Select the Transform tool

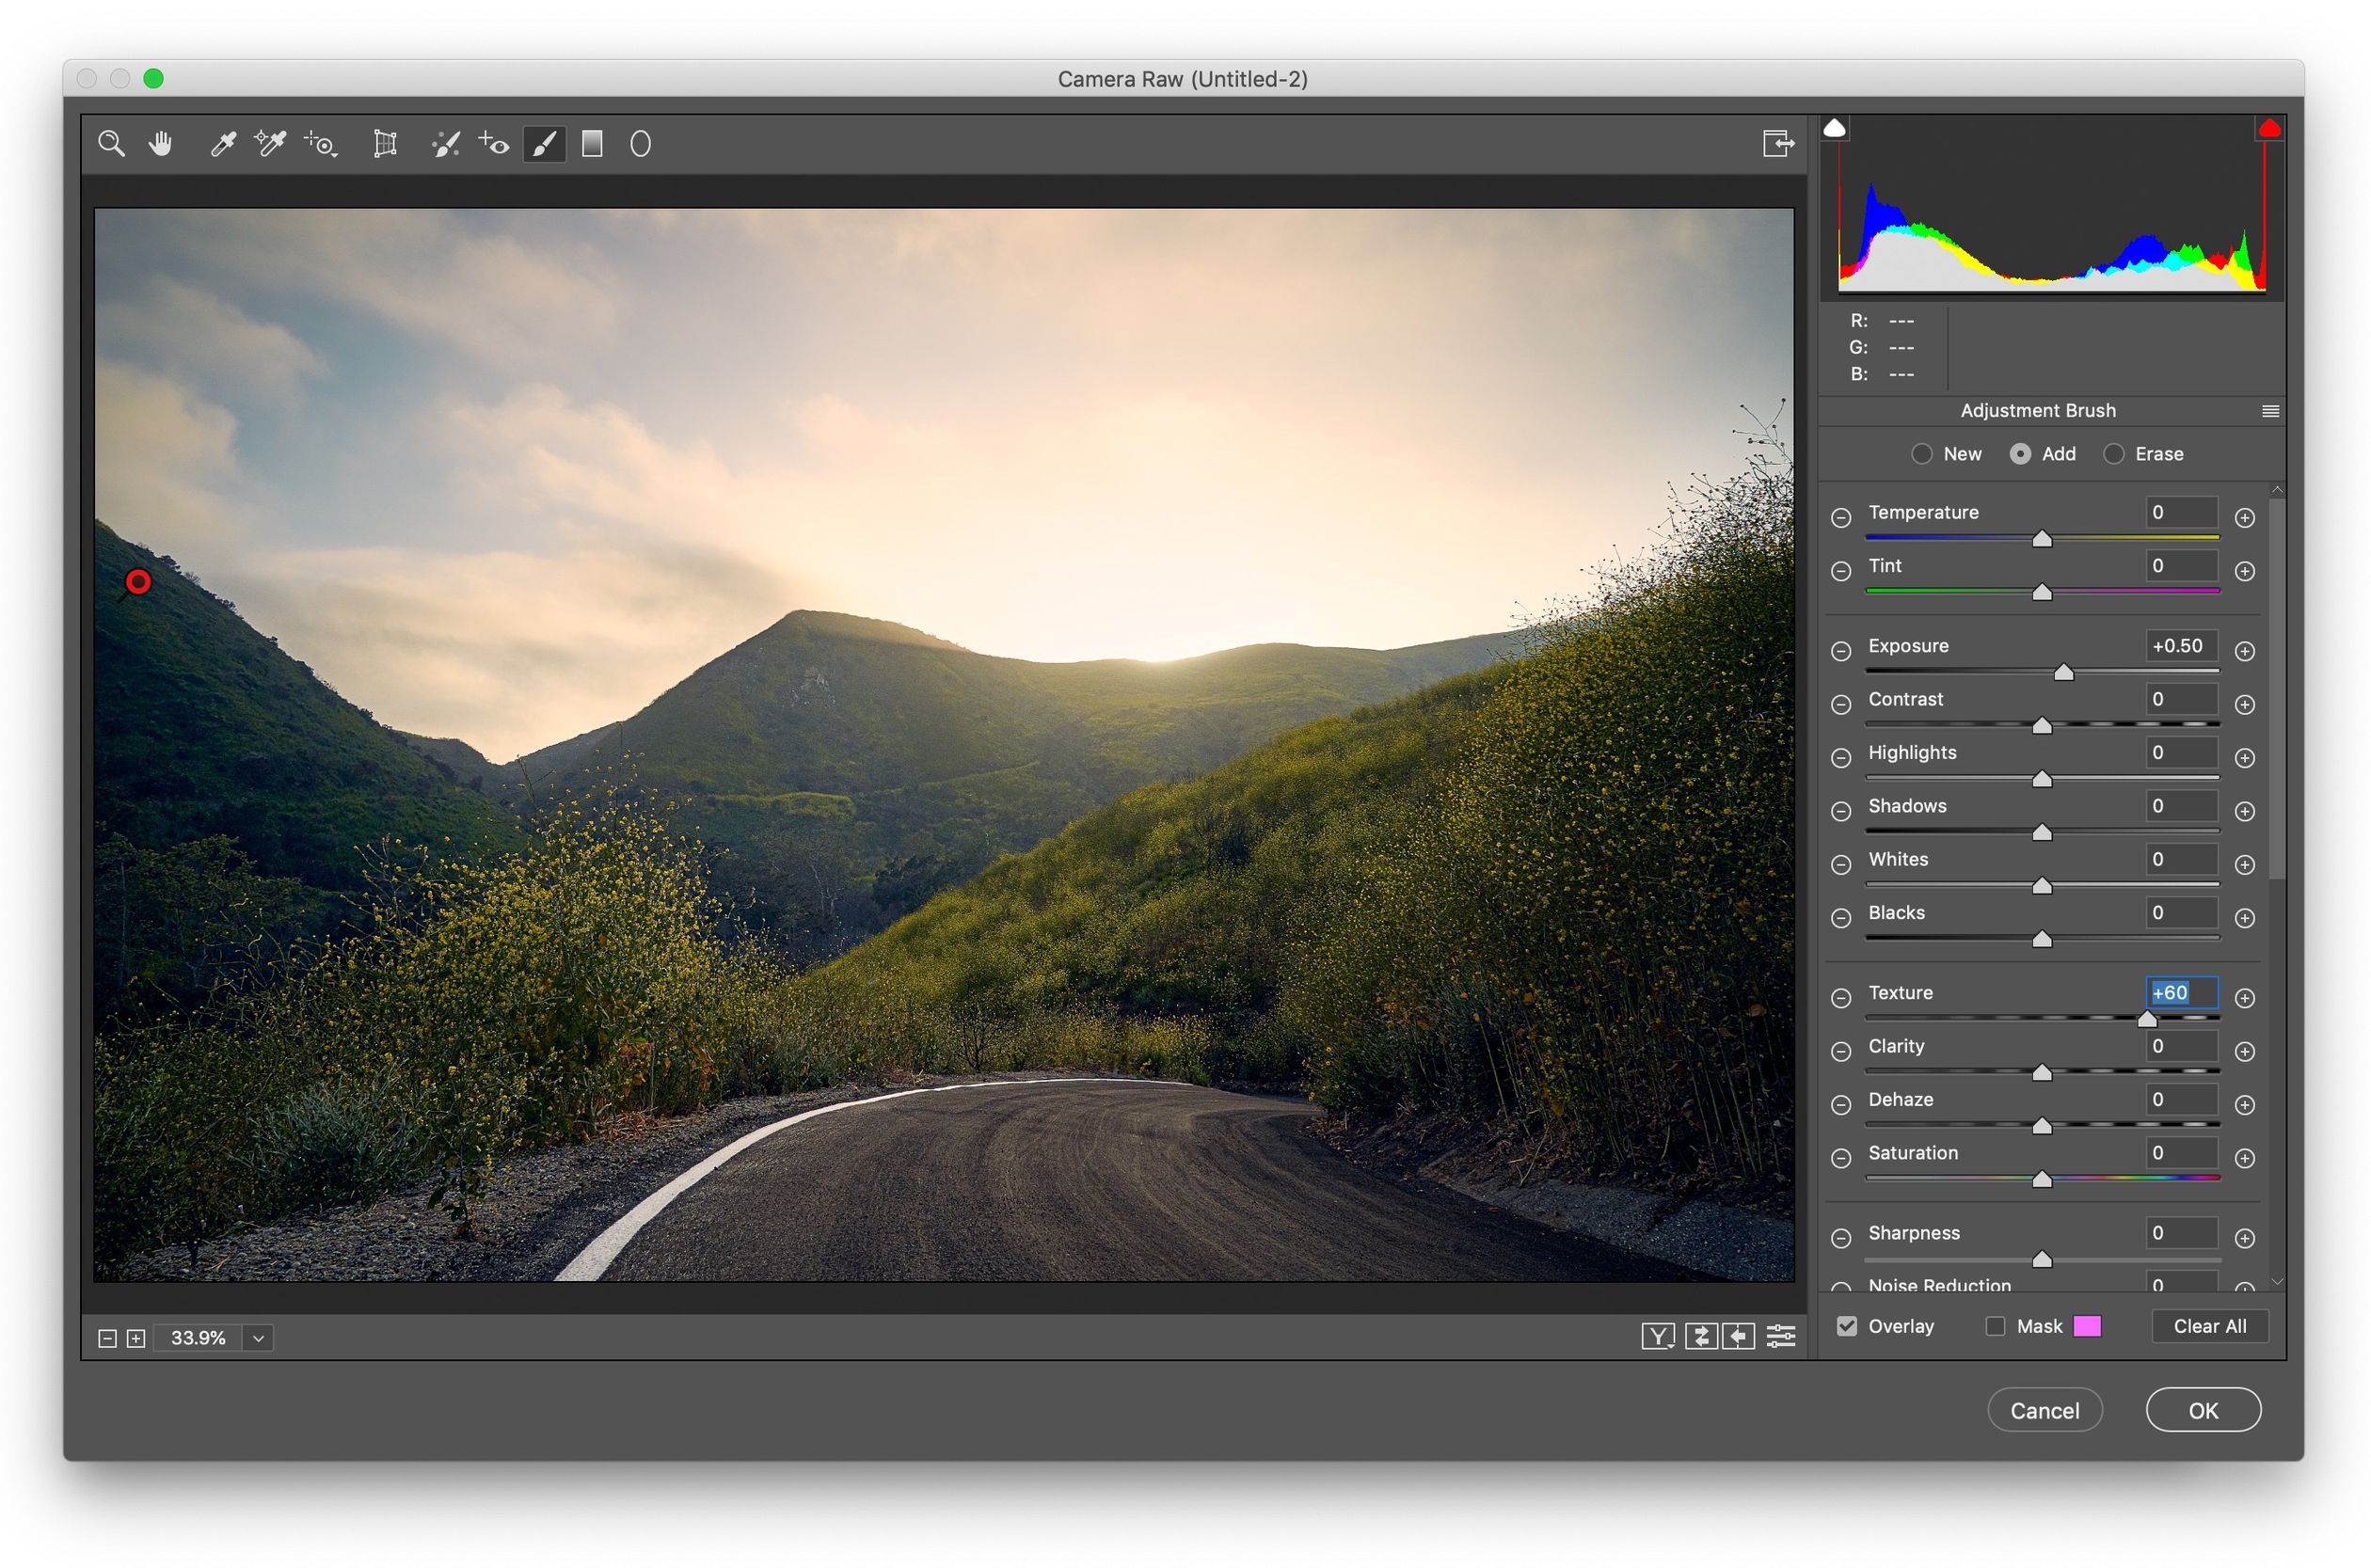pyautogui.click(x=385, y=143)
